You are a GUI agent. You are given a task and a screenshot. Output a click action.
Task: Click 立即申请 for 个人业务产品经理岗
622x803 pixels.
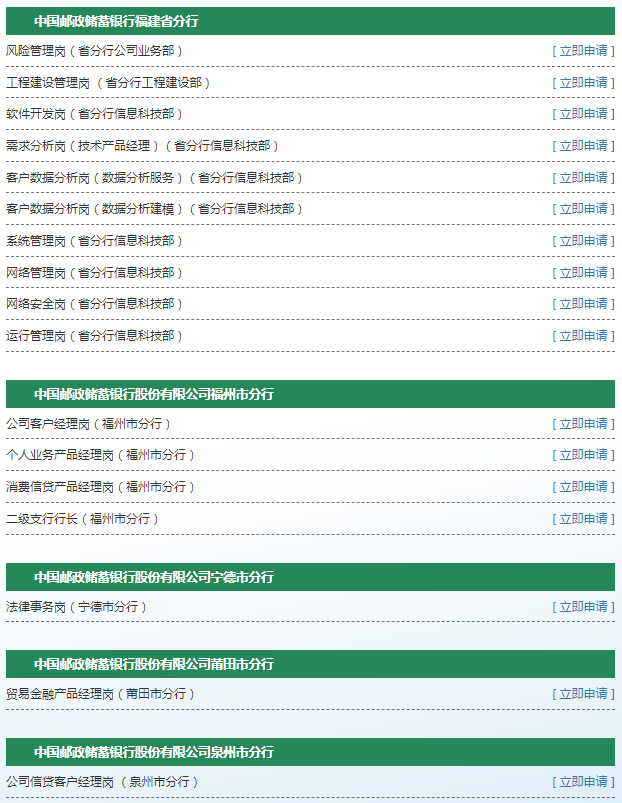point(583,455)
